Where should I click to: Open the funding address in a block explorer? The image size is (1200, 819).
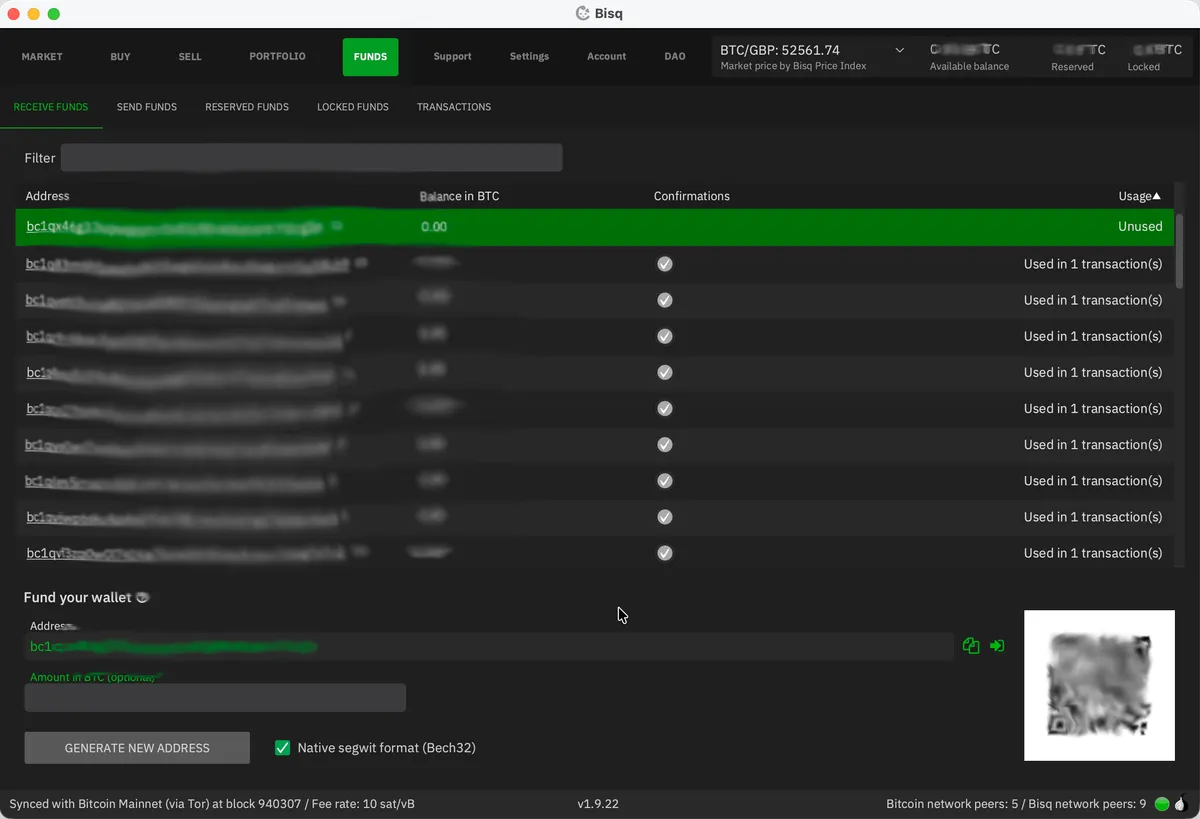[x=996, y=645]
